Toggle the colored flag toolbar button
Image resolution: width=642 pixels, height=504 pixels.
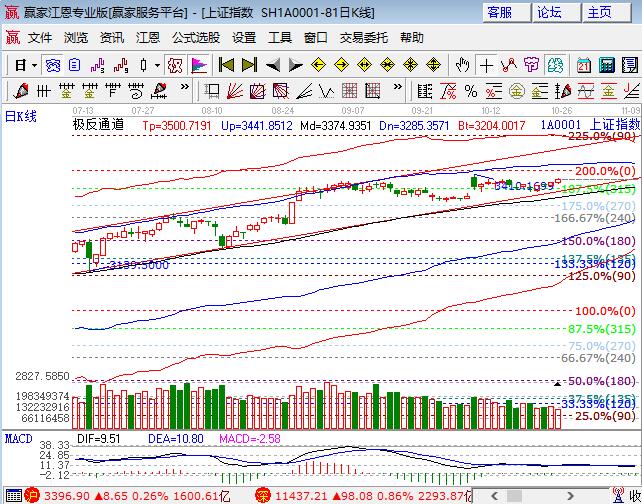pyautogui.click(x=199, y=65)
